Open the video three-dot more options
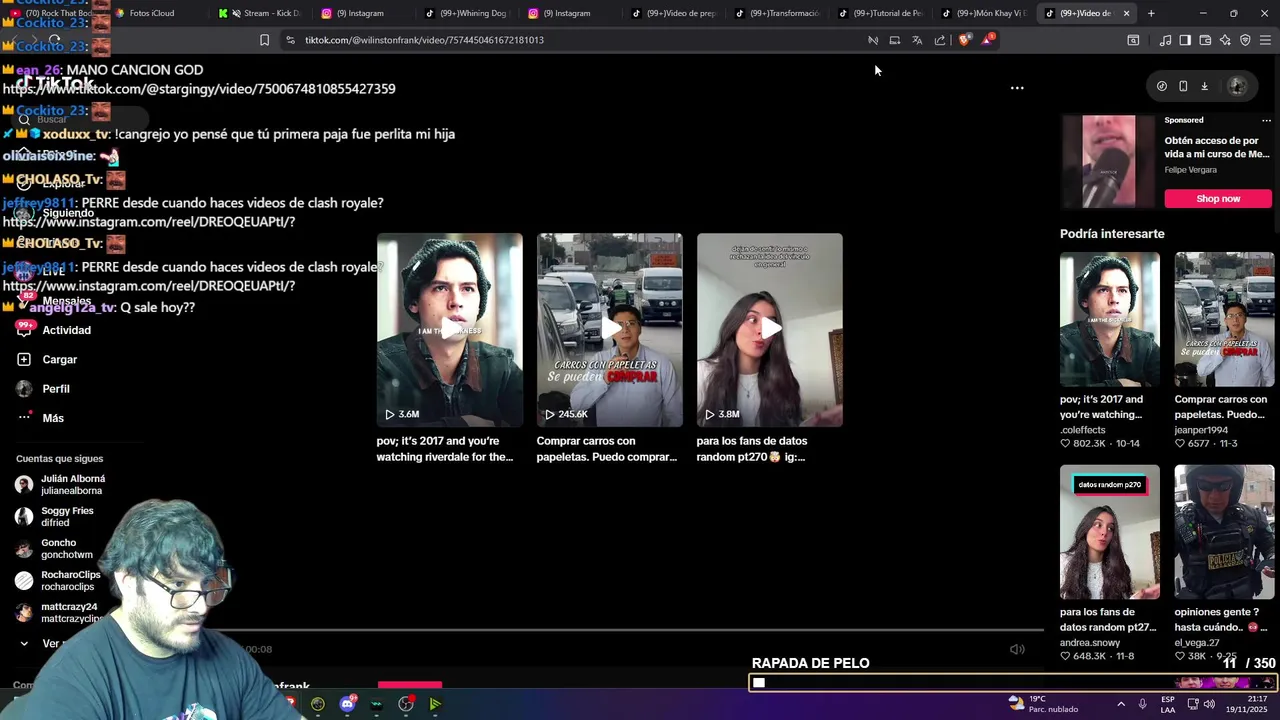This screenshot has height=720, width=1280. click(x=1017, y=88)
